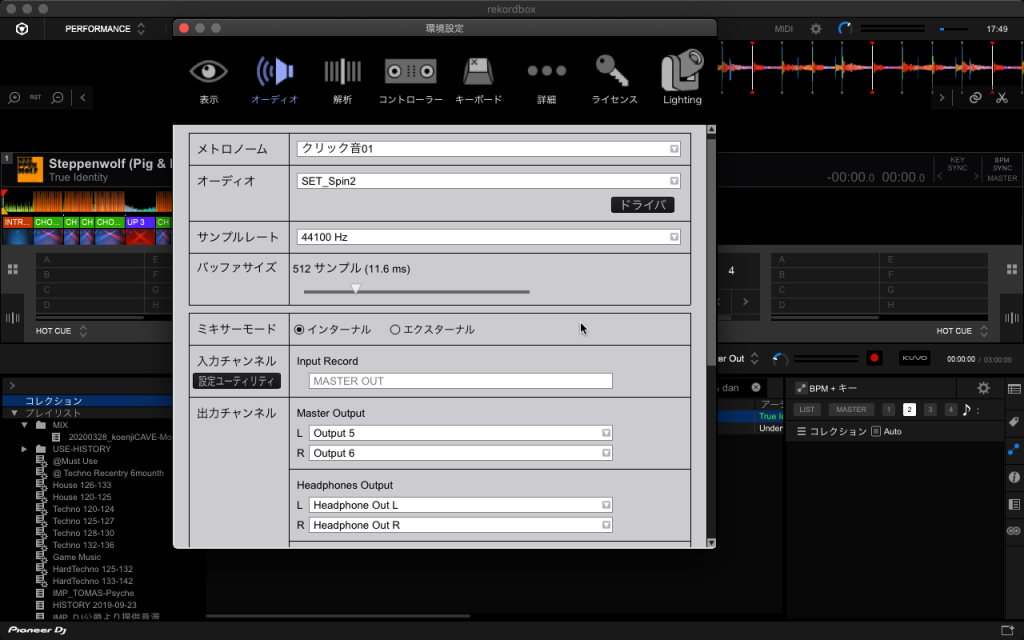Open the PERFORMANCE mode selector
This screenshot has width=1024, height=640.
click(x=104, y=29)
